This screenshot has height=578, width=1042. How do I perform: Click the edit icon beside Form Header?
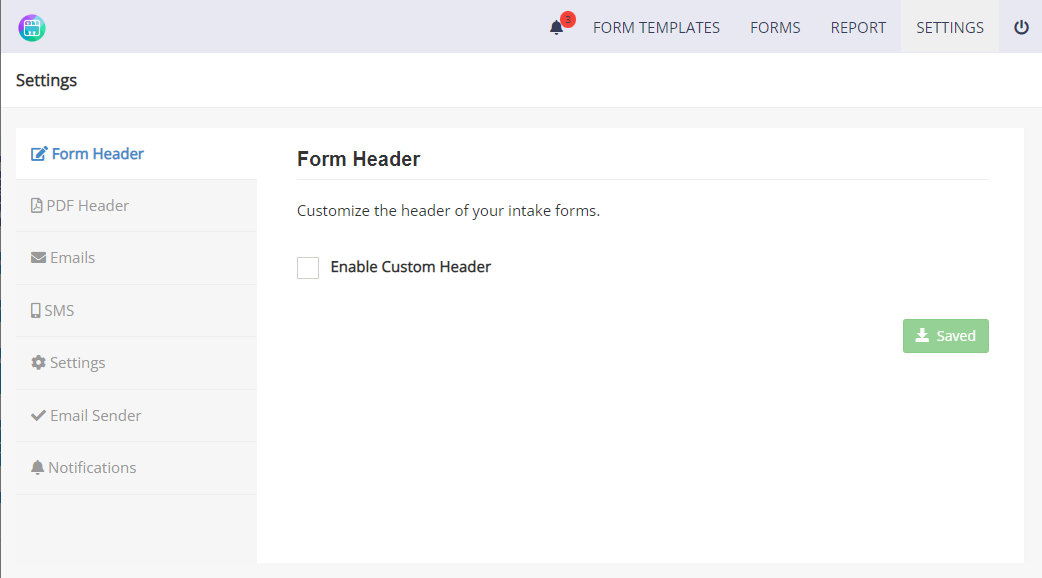(39, 154)
